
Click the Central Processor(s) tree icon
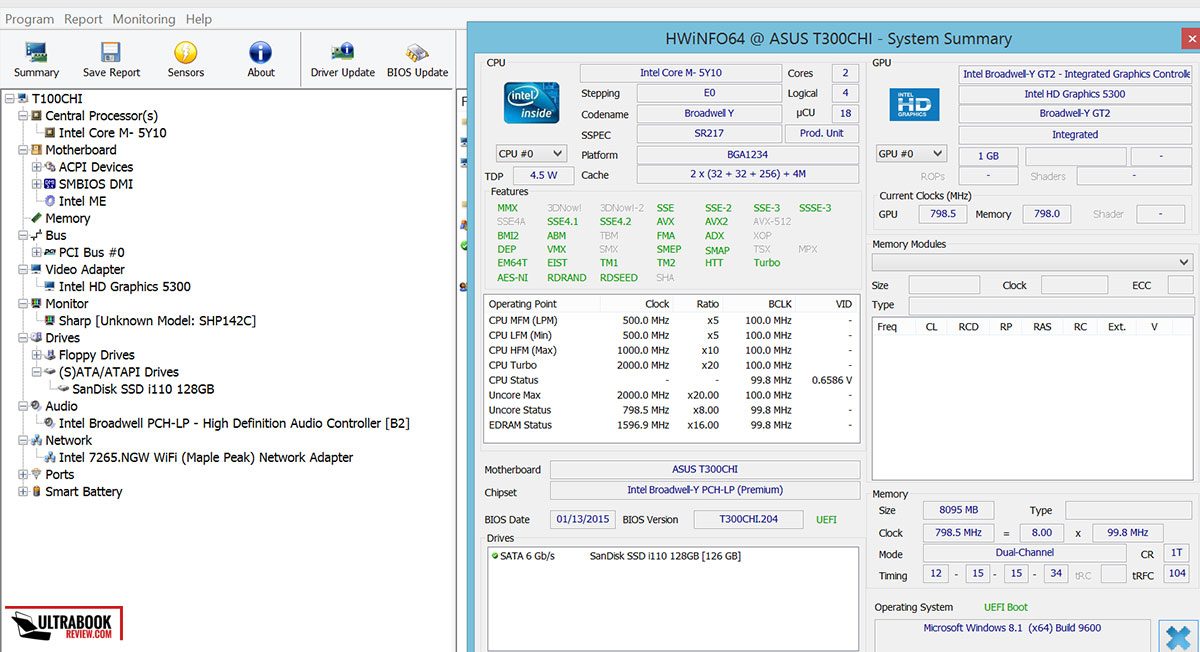[x=37, y=116]
